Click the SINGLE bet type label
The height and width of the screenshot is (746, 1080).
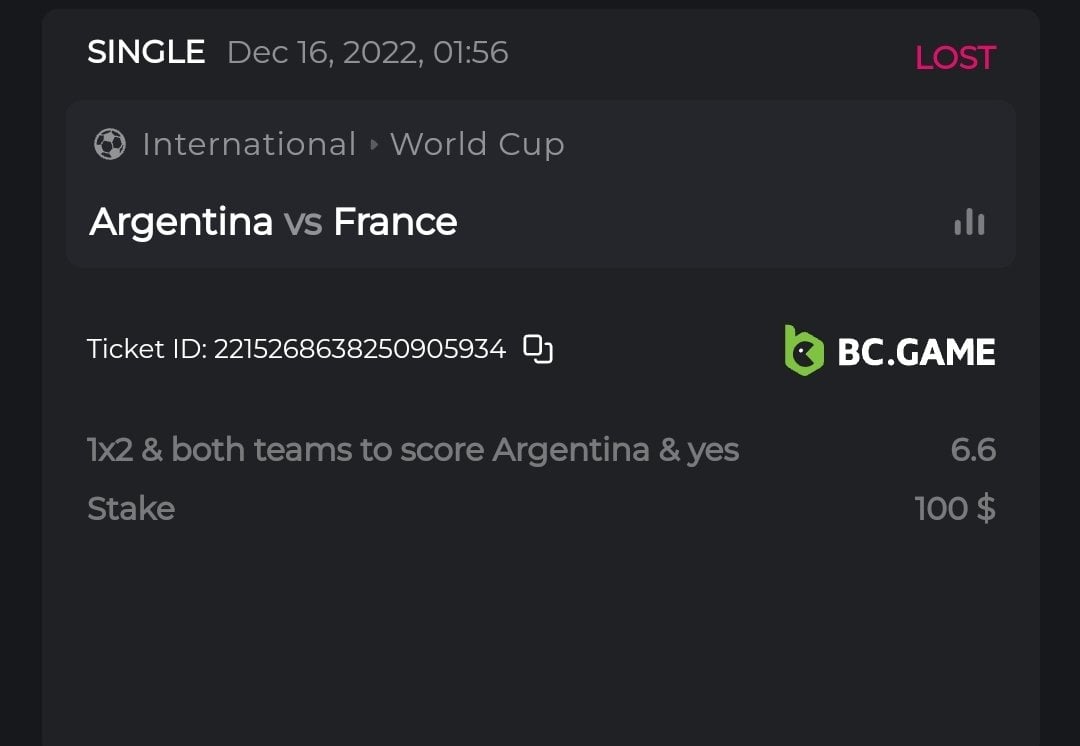tap(146, 52)
